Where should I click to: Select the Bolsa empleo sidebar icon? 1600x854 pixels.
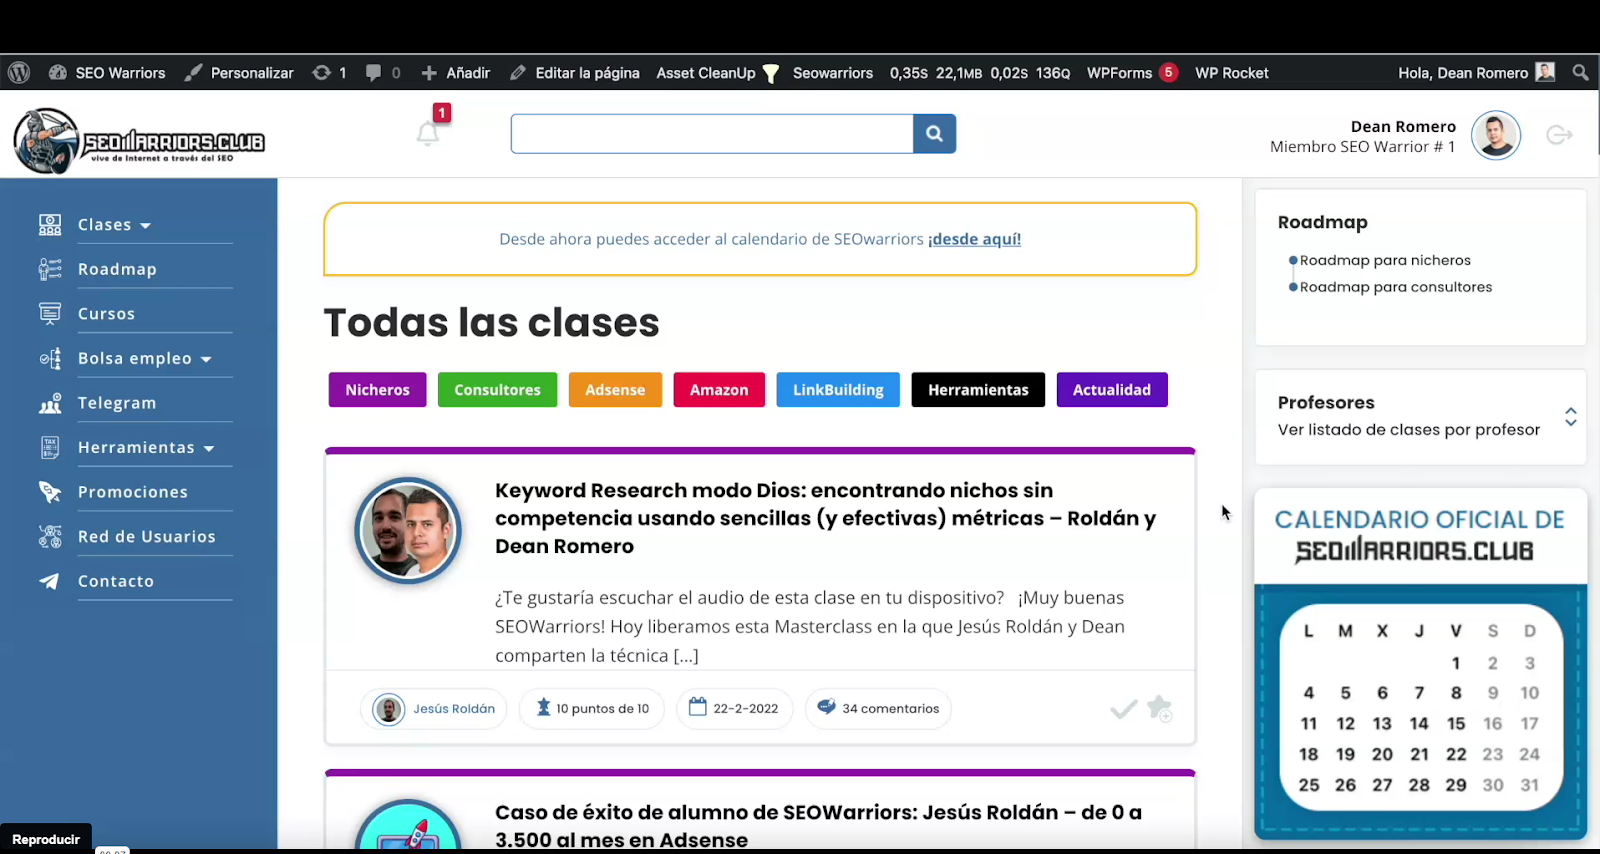50,358
